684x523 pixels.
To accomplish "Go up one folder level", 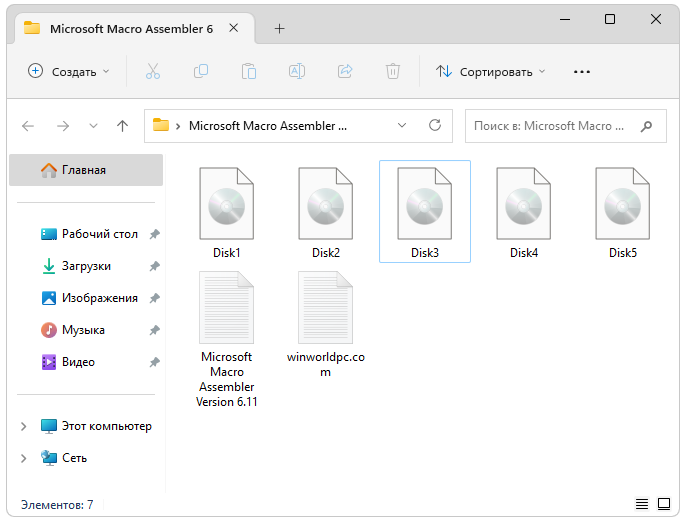I will (123, 126).
